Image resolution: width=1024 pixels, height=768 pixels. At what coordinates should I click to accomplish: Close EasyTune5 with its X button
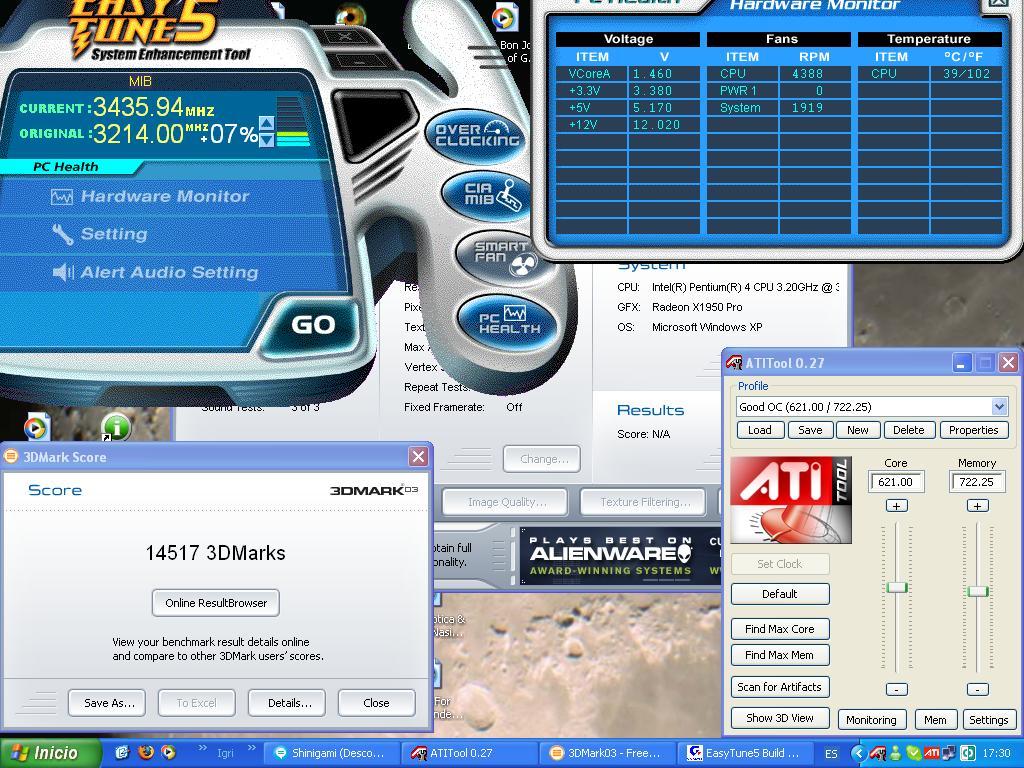tap(345, 37)
